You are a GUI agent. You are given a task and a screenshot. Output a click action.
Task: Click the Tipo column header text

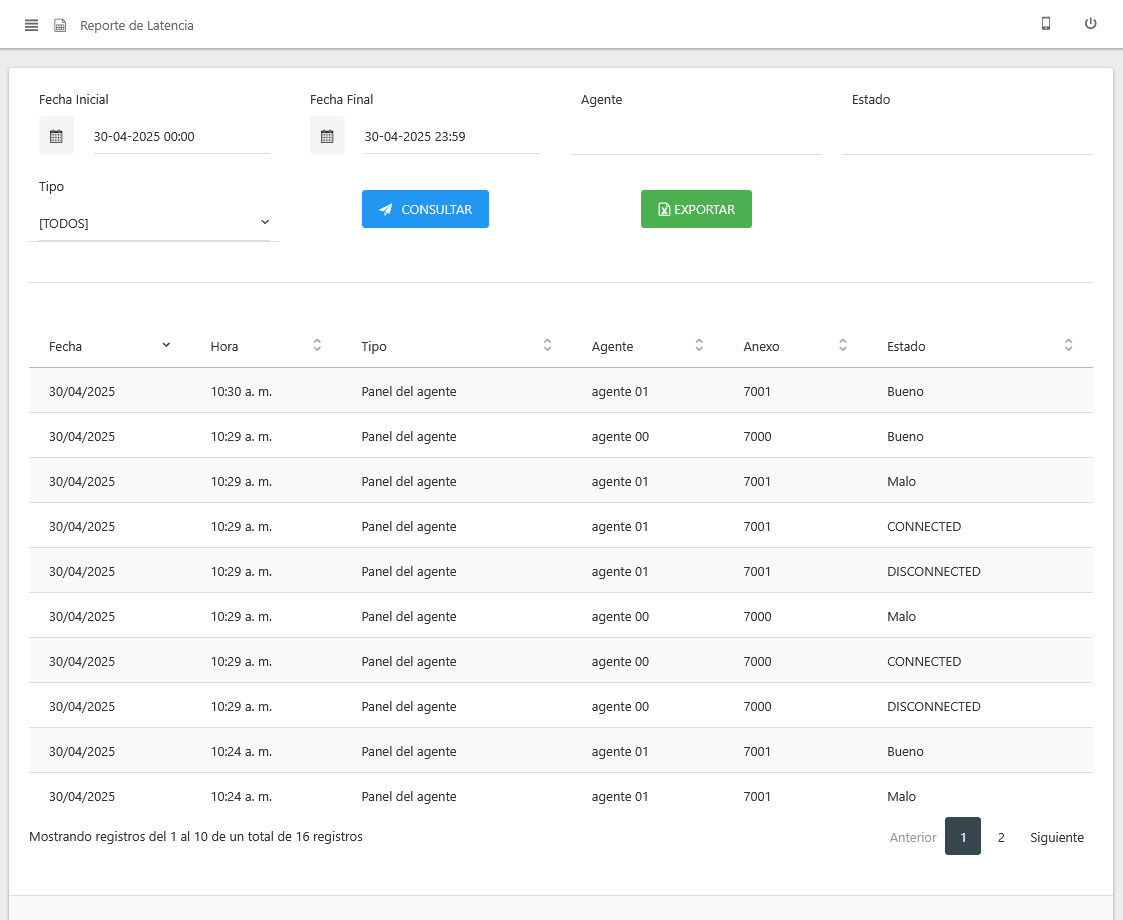tap(374, 347)
